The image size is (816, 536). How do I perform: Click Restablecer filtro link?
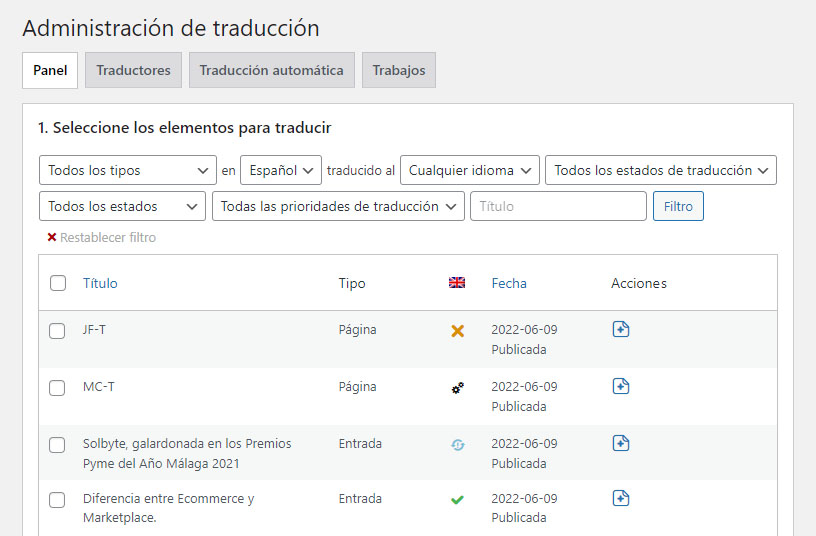(x=108, y=238)
